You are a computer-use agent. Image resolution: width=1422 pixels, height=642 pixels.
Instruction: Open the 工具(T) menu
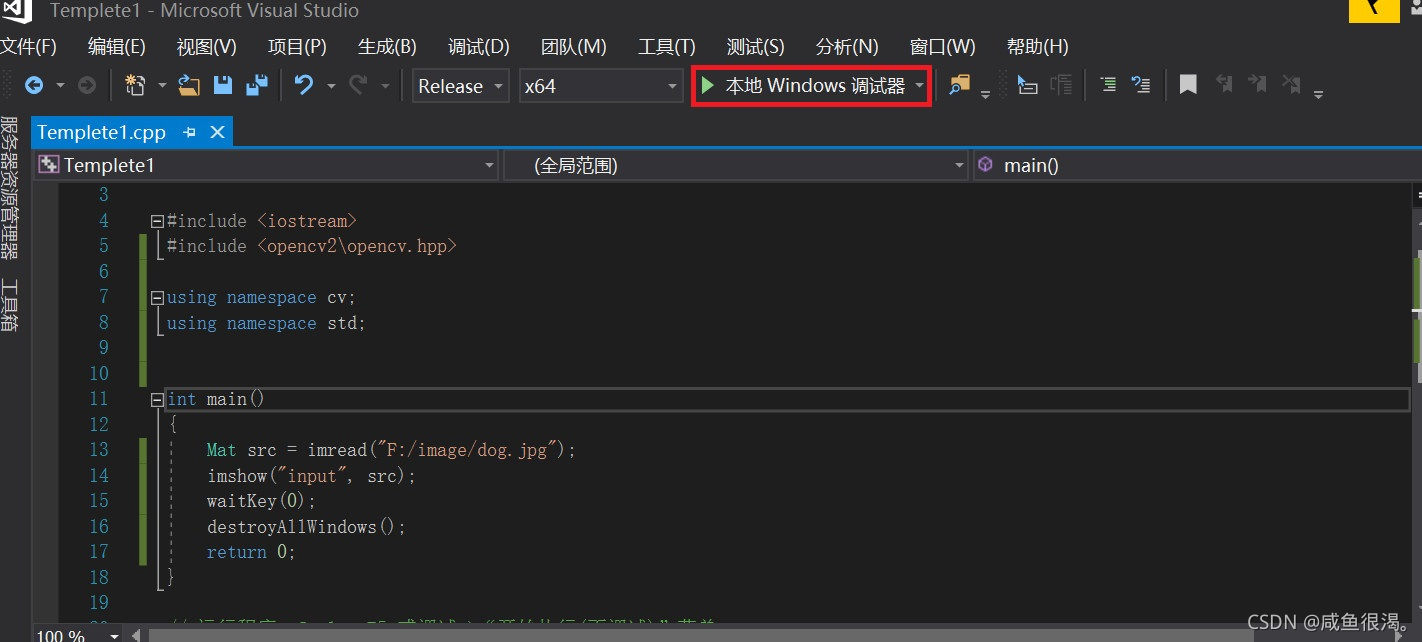[667, 47]
